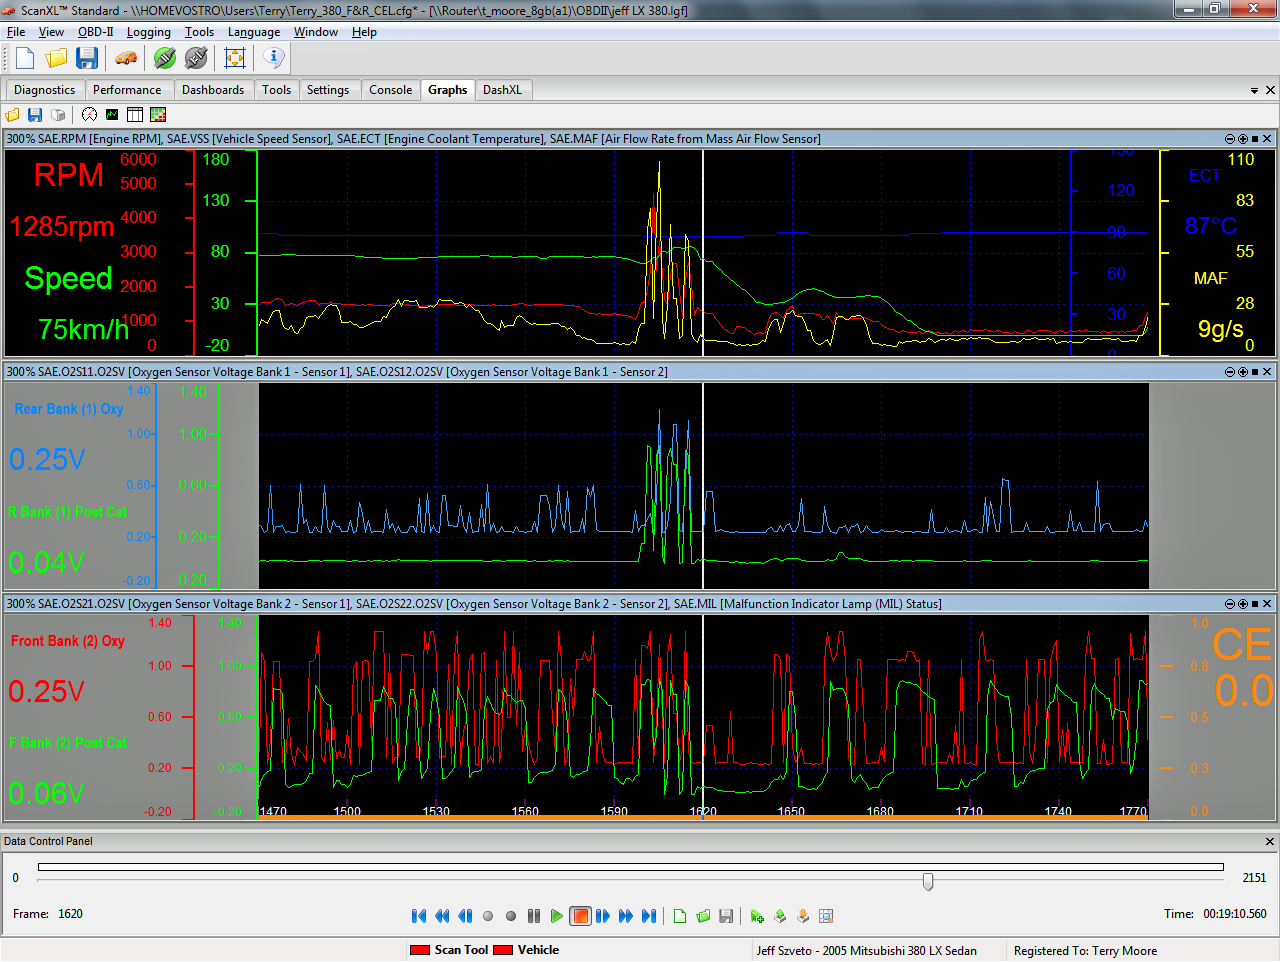
Task: Zoom out the RPM graph panel
Action: pyautogui.click(x=1230, y=139)
